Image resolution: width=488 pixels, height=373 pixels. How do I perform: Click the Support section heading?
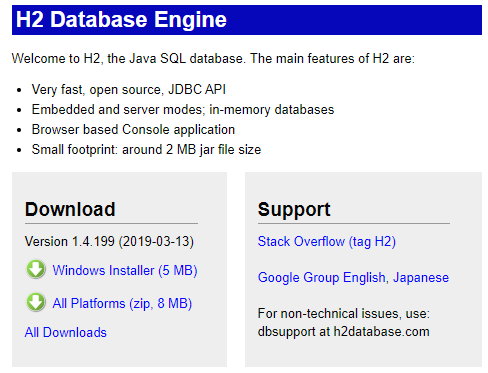[294, 210]
